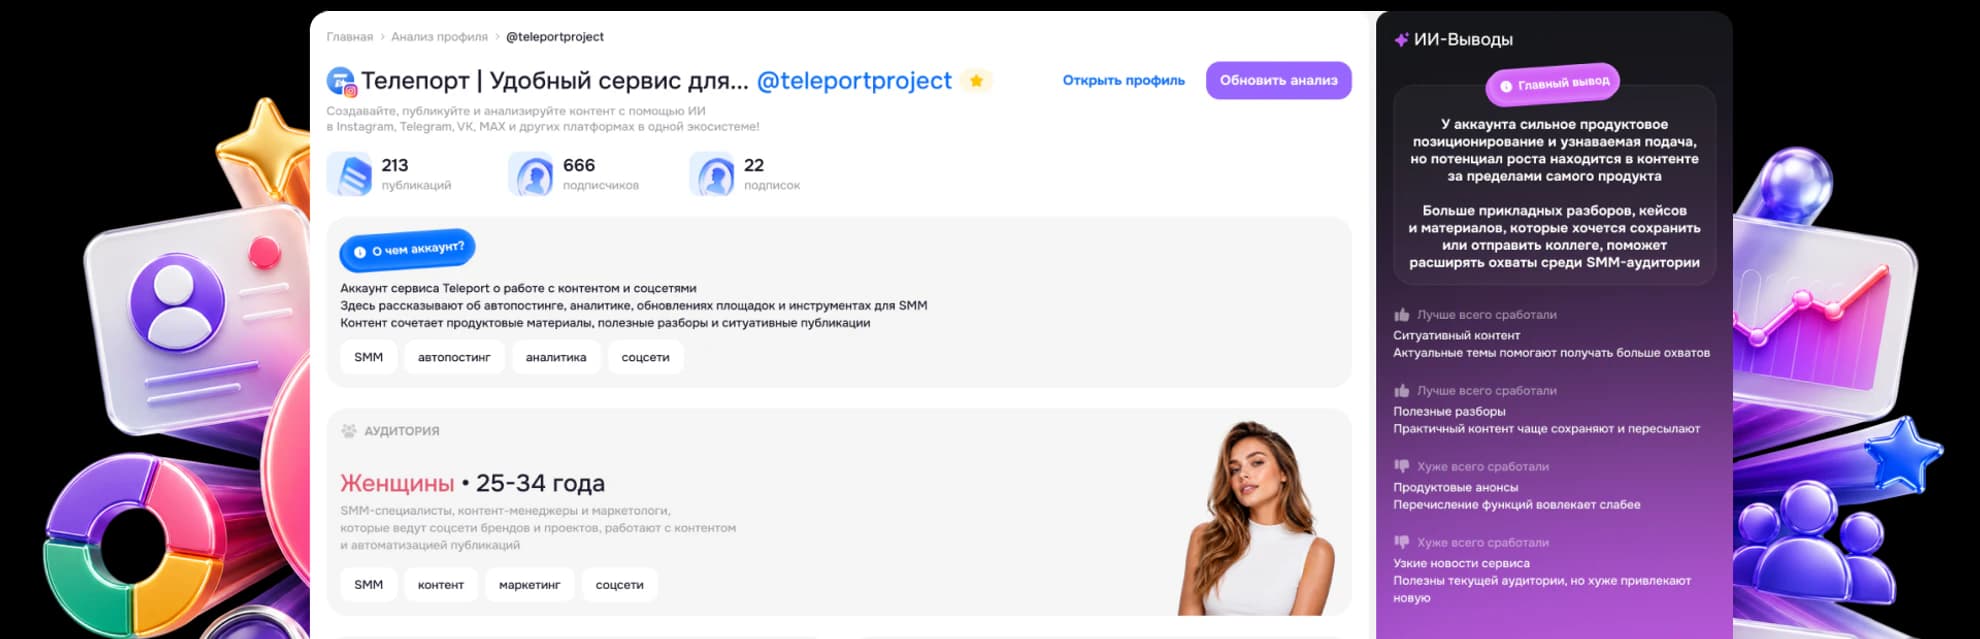Click the following icon beside 22
The width and height of the screenshot is (1980, 639).
[x=712, y=175]
